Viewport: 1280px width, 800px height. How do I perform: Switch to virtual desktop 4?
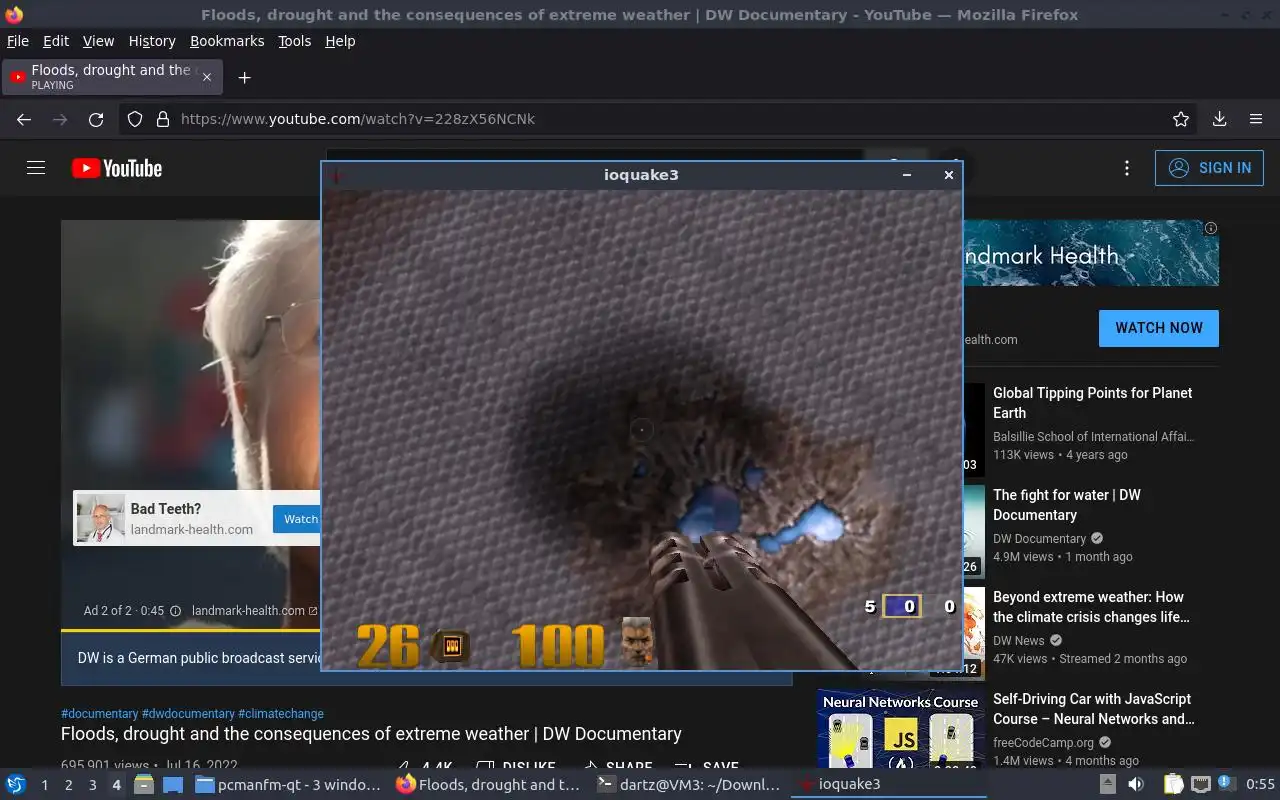pyautogui.click(x=116, y=785)
